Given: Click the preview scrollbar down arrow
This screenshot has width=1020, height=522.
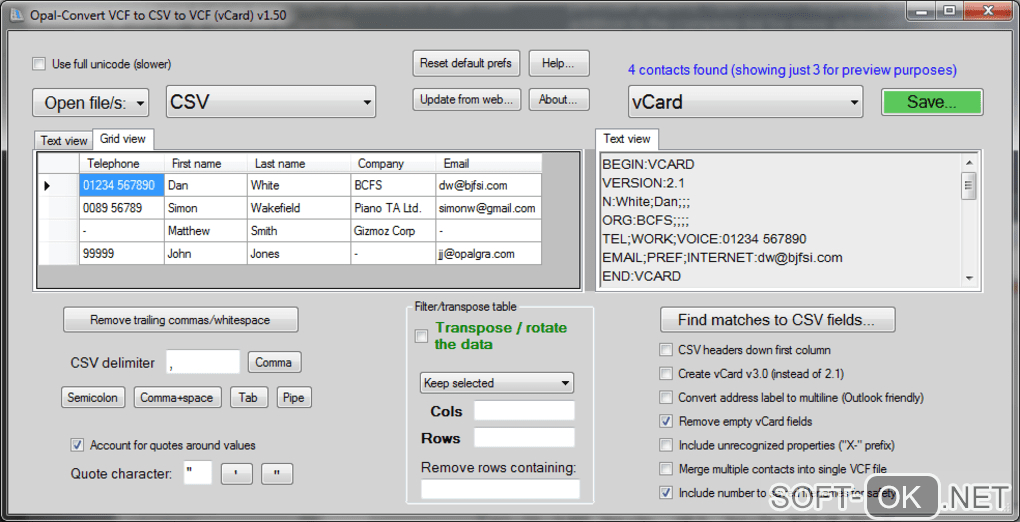Looking at the screenshot, I should [x=969, y=278].
